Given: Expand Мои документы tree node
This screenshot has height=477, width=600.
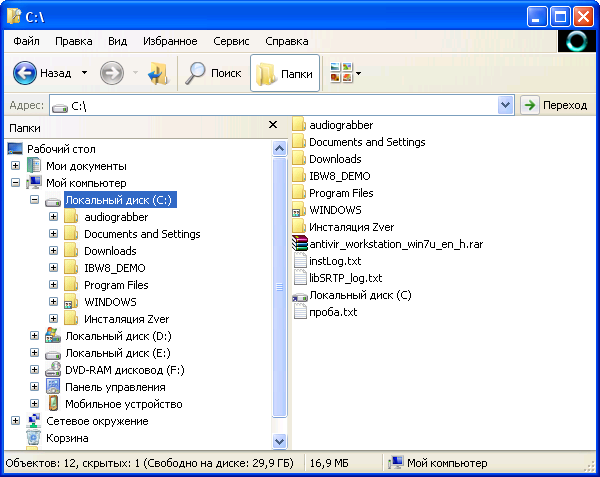Looking at the screenshot, I should 15,166.
